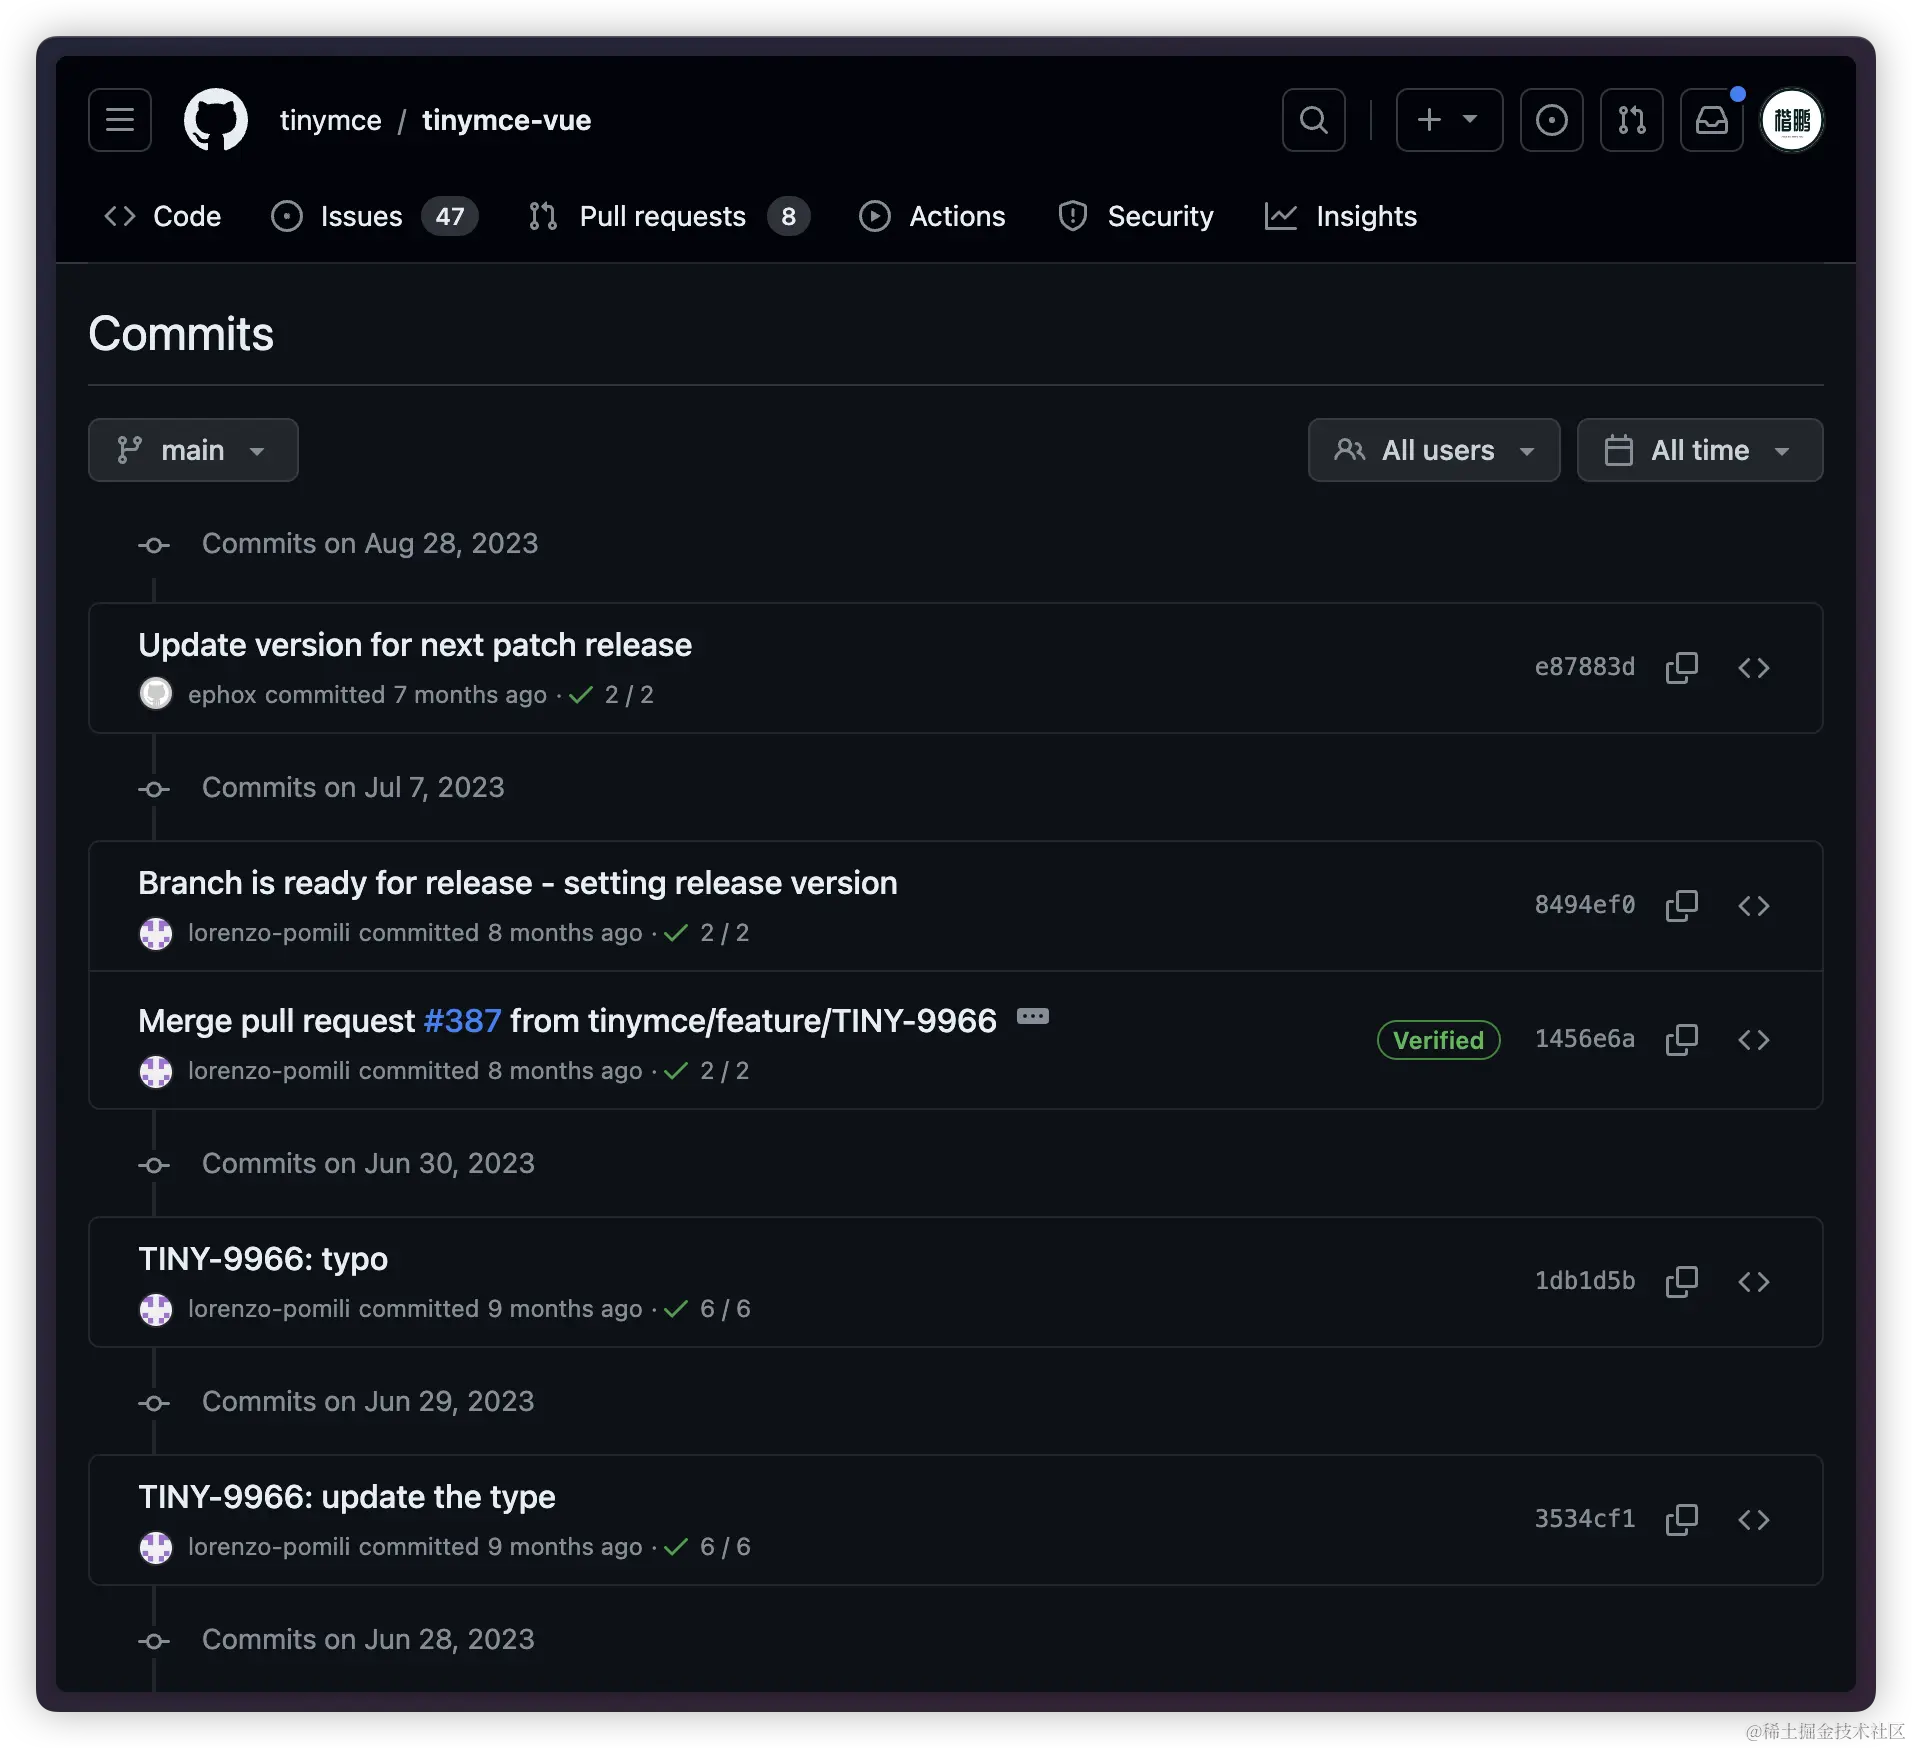Show check status for 1456e6a commit
Viewport: 1912px width, 1748px height.
[x=707, y=1071]
